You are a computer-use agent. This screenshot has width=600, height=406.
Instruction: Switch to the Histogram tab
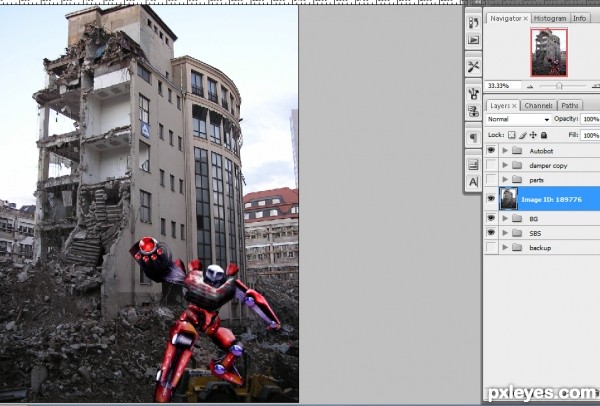pos(550,18)
